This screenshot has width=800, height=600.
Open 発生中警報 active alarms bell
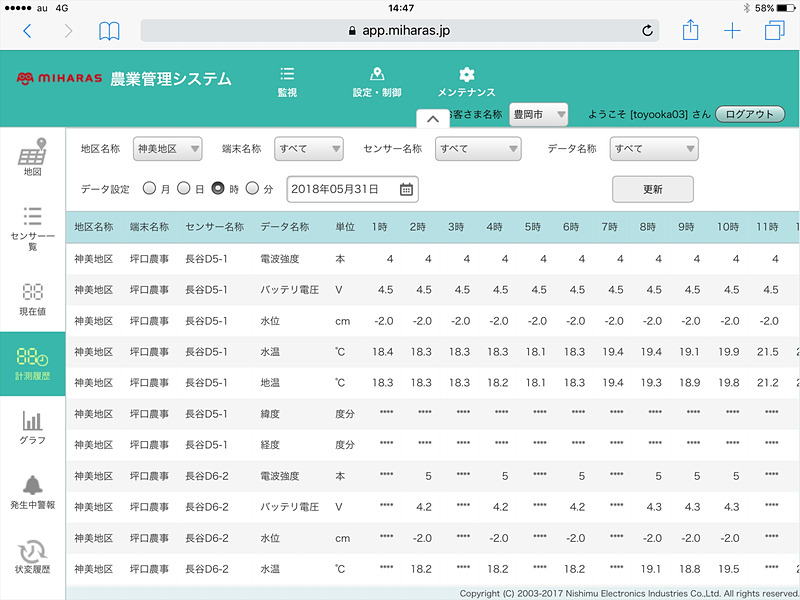(x=33, y=492)
